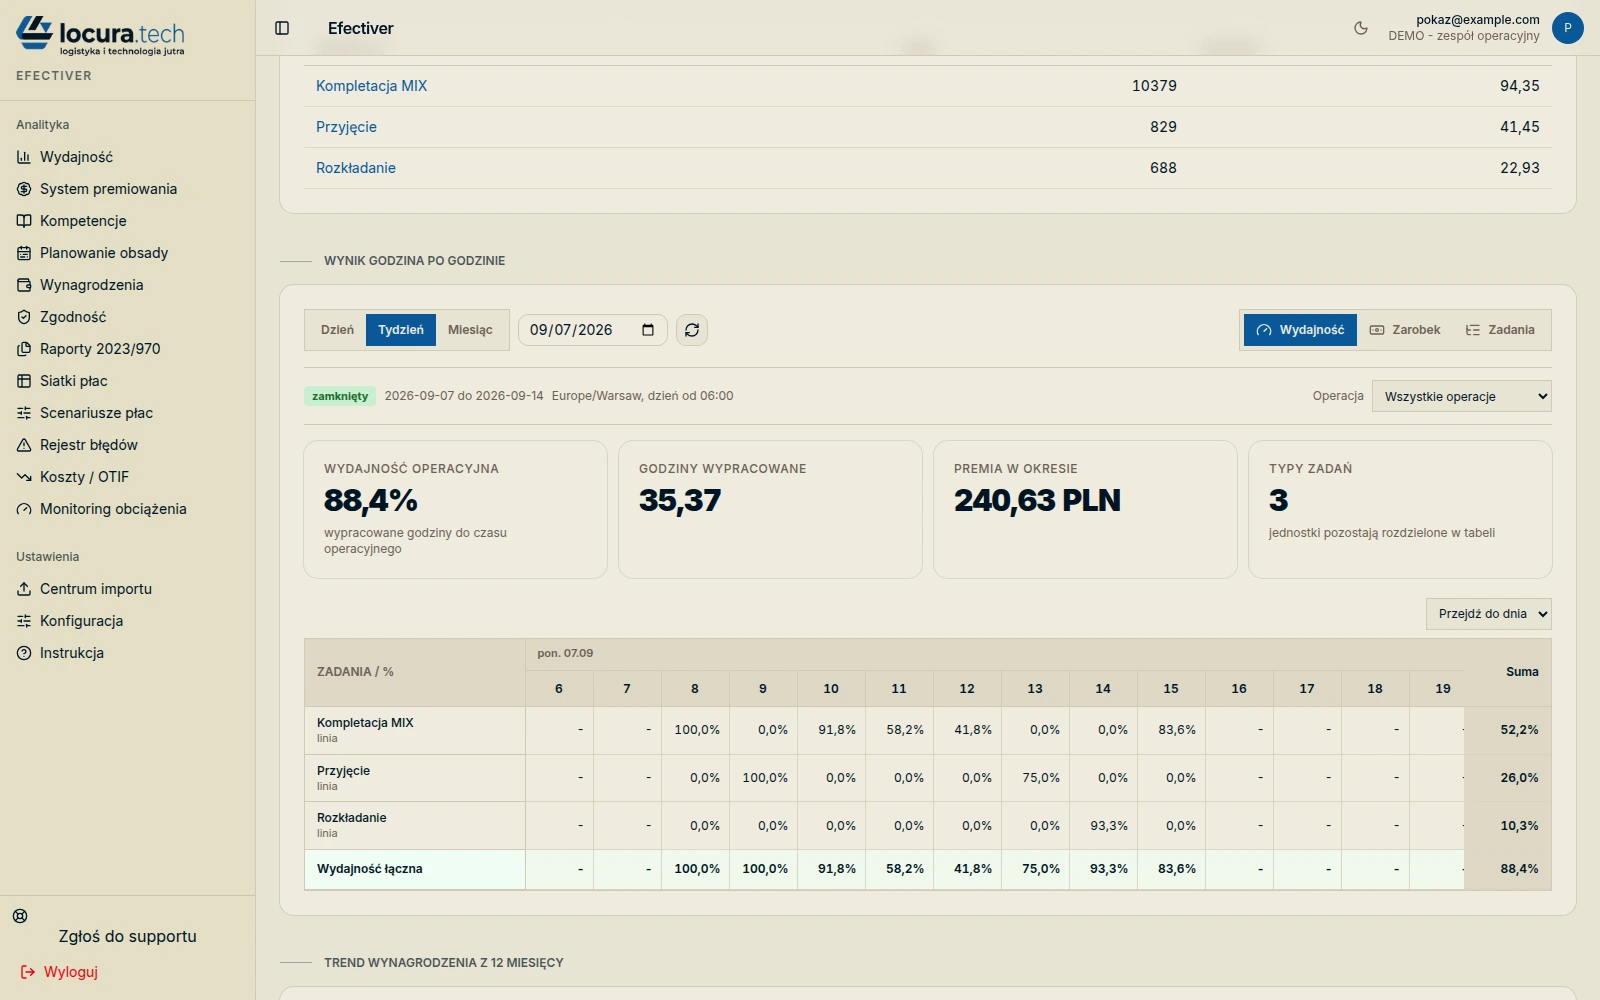
Task: Open Instrukcja help page
Action: click(72, 653)
